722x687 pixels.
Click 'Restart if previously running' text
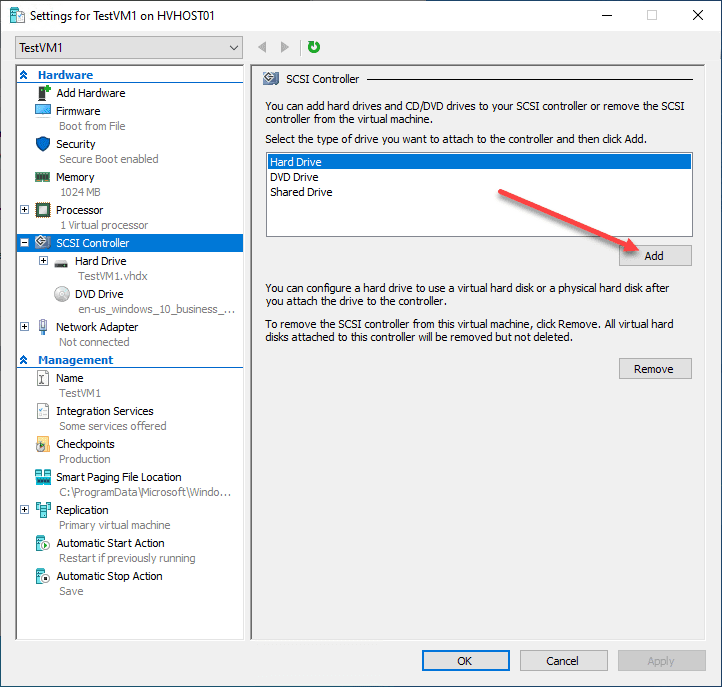[127, 558]
